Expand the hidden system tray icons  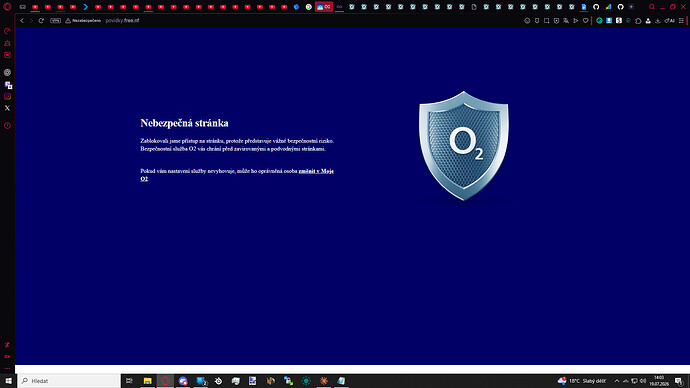(617, 381)
